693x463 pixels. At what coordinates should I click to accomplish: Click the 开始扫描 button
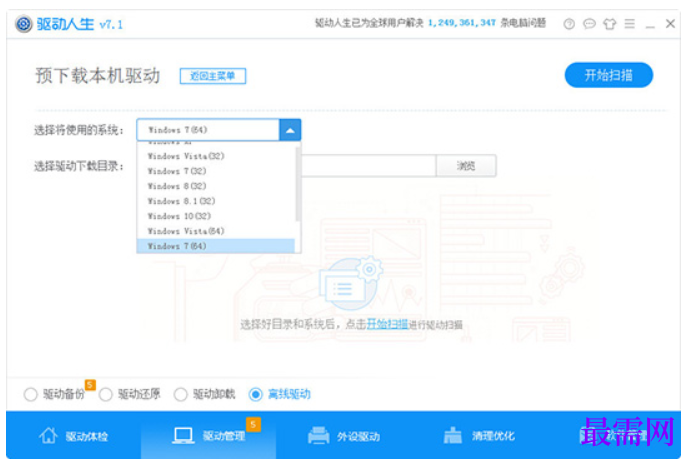tap(609, 75)
